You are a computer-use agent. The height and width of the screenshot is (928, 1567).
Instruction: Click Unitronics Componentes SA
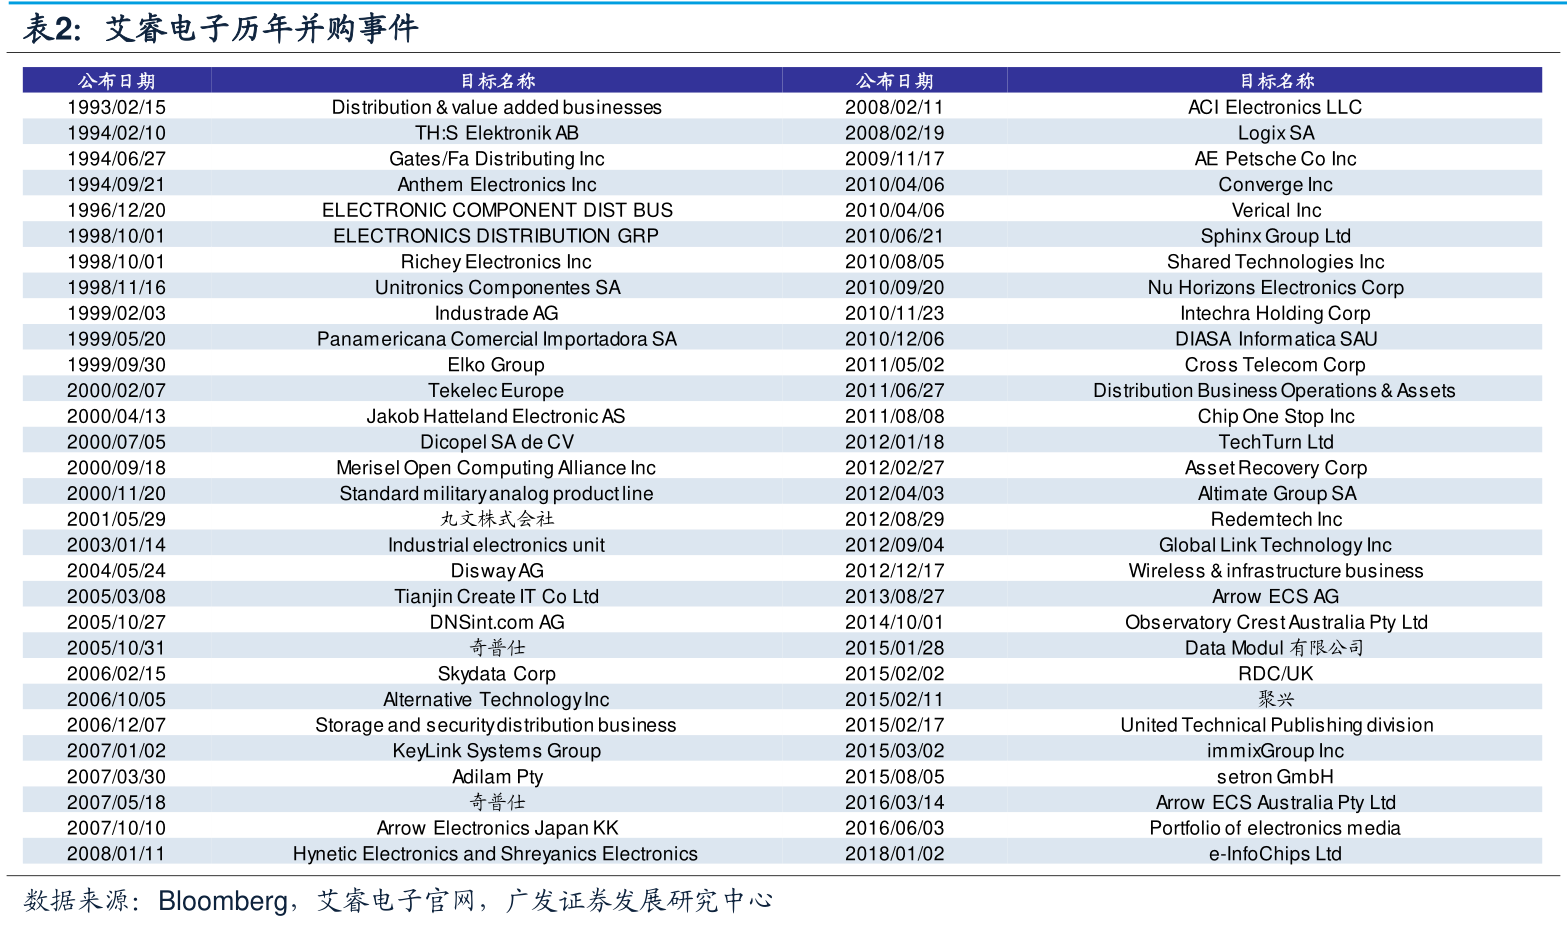coord(497,288)
